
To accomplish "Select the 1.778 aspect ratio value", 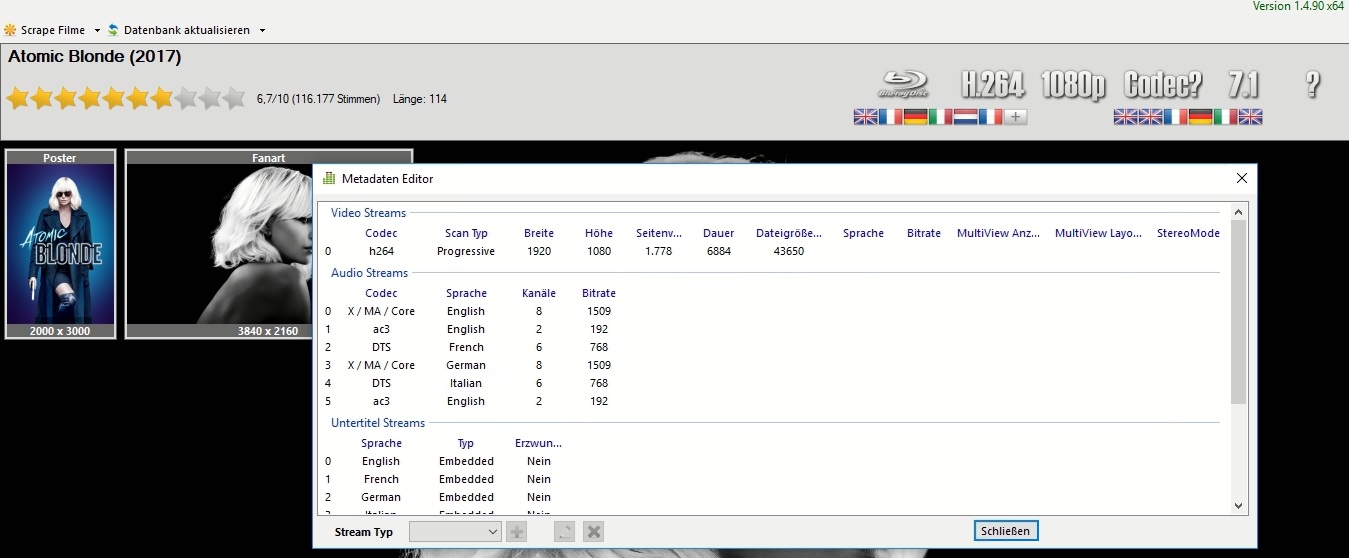I will (659, 251).
